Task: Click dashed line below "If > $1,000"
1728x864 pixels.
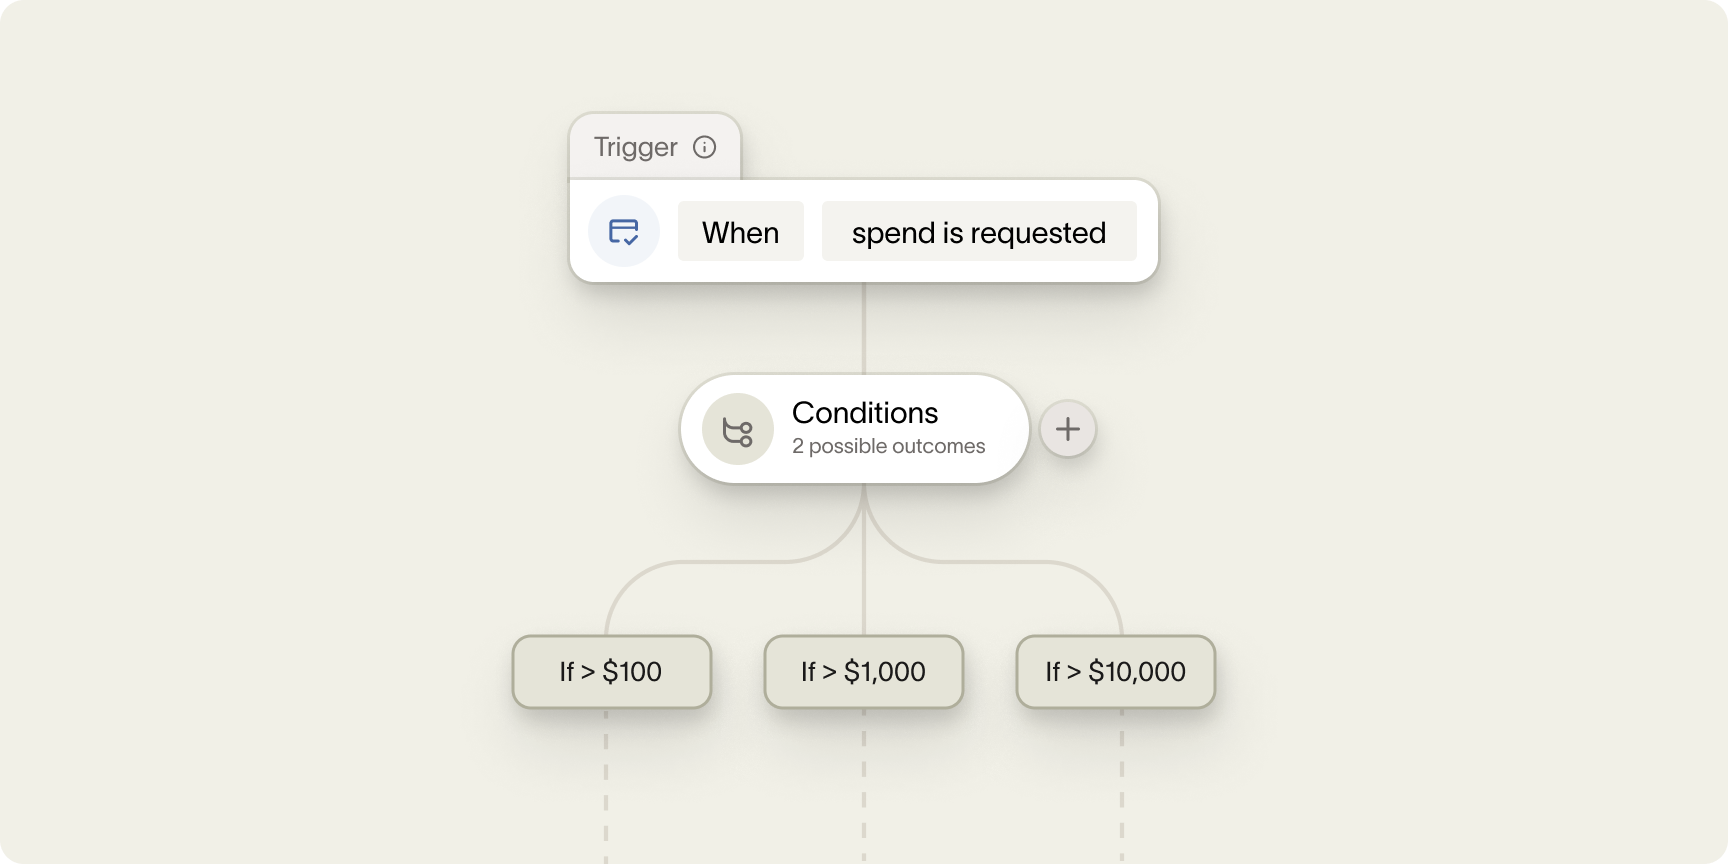Action: pyautogui.click(x=864, y=780)
